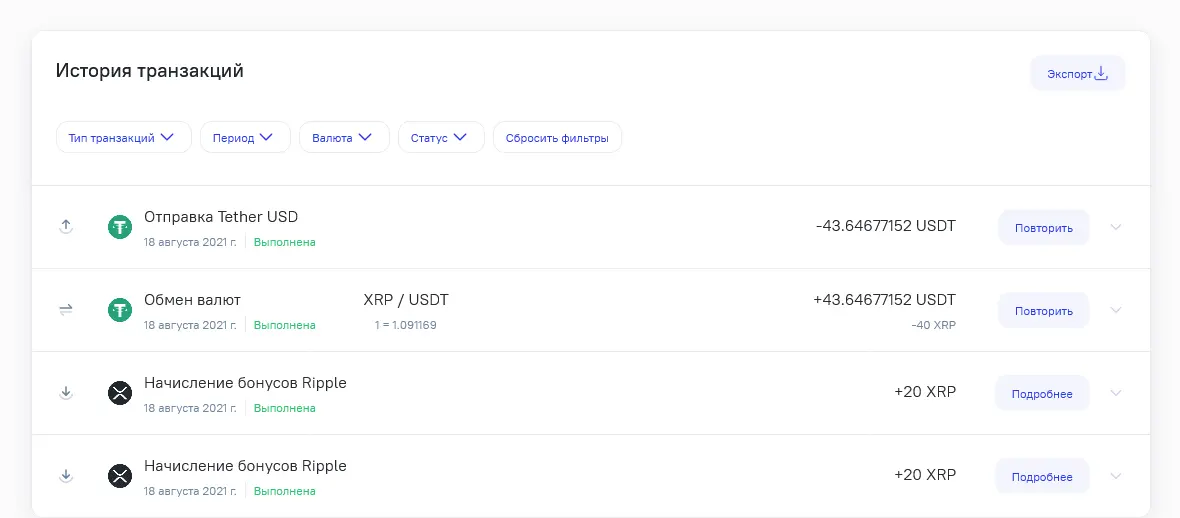Image resolution: width=1180 pixels, height=518 pixels.
Task: Click the Tether logo in the Отправка Tether USD row
Action: [x=120, y=227]
